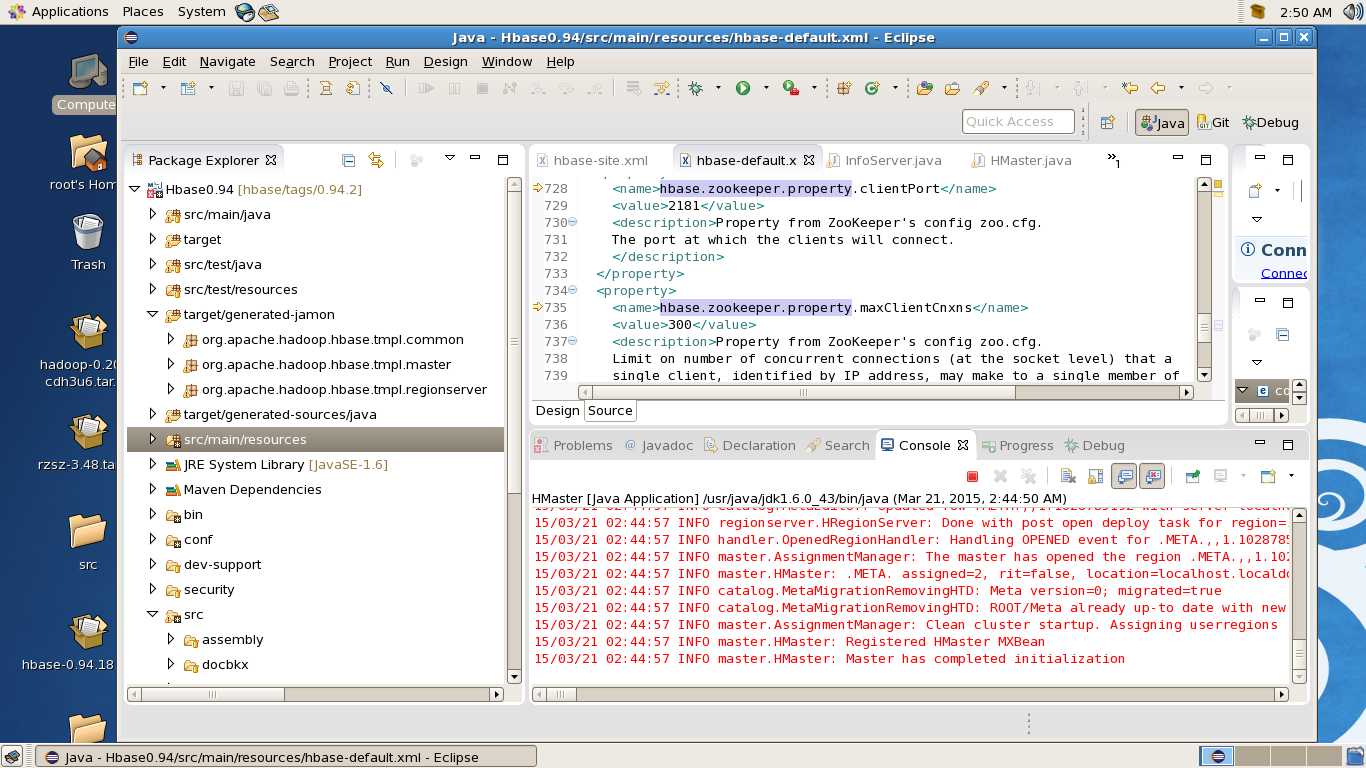Click Link with Editor in Package Explorer
Viewport: 1366px width, 768px height.
pyautogui.click(x=376, y=160)
